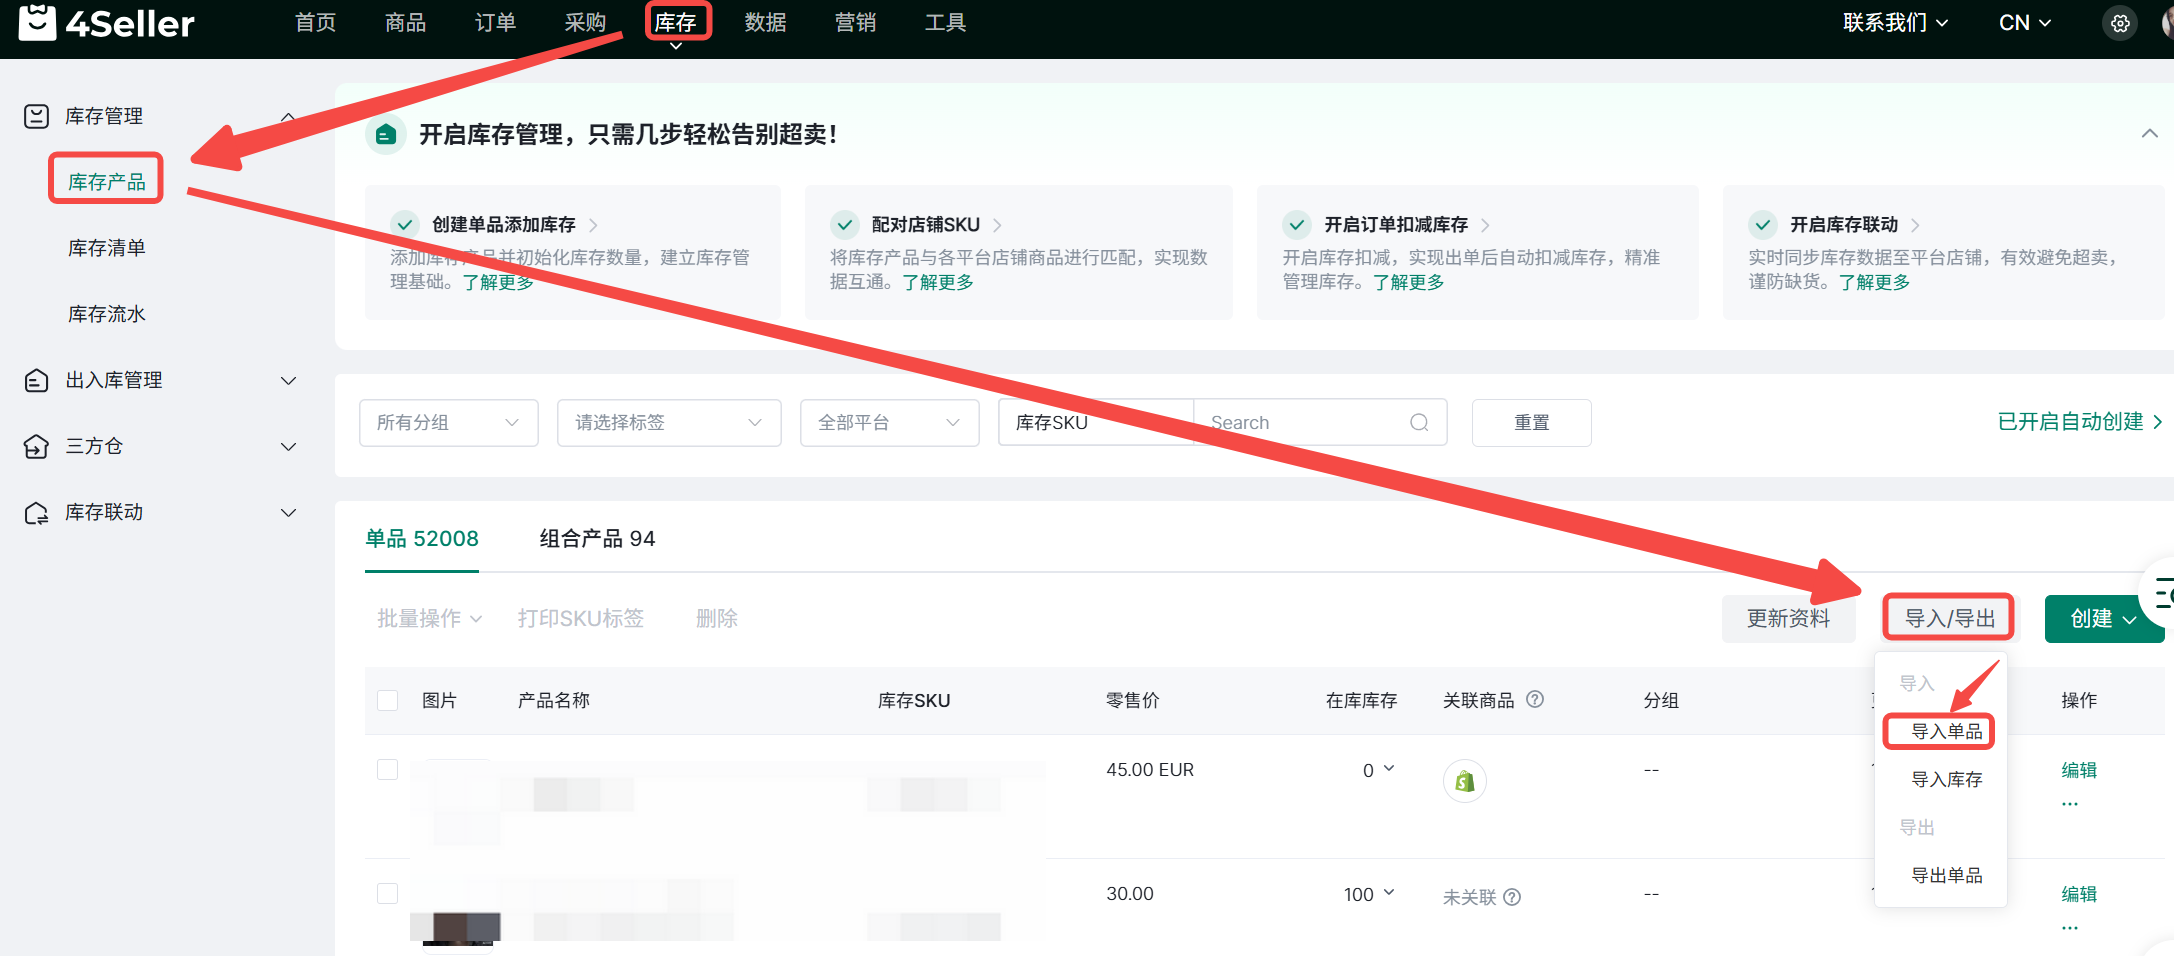2174x956 pixels.
Task: Collapse the inventory onboarding banner chevron
Action: [x=2149, y=134]
